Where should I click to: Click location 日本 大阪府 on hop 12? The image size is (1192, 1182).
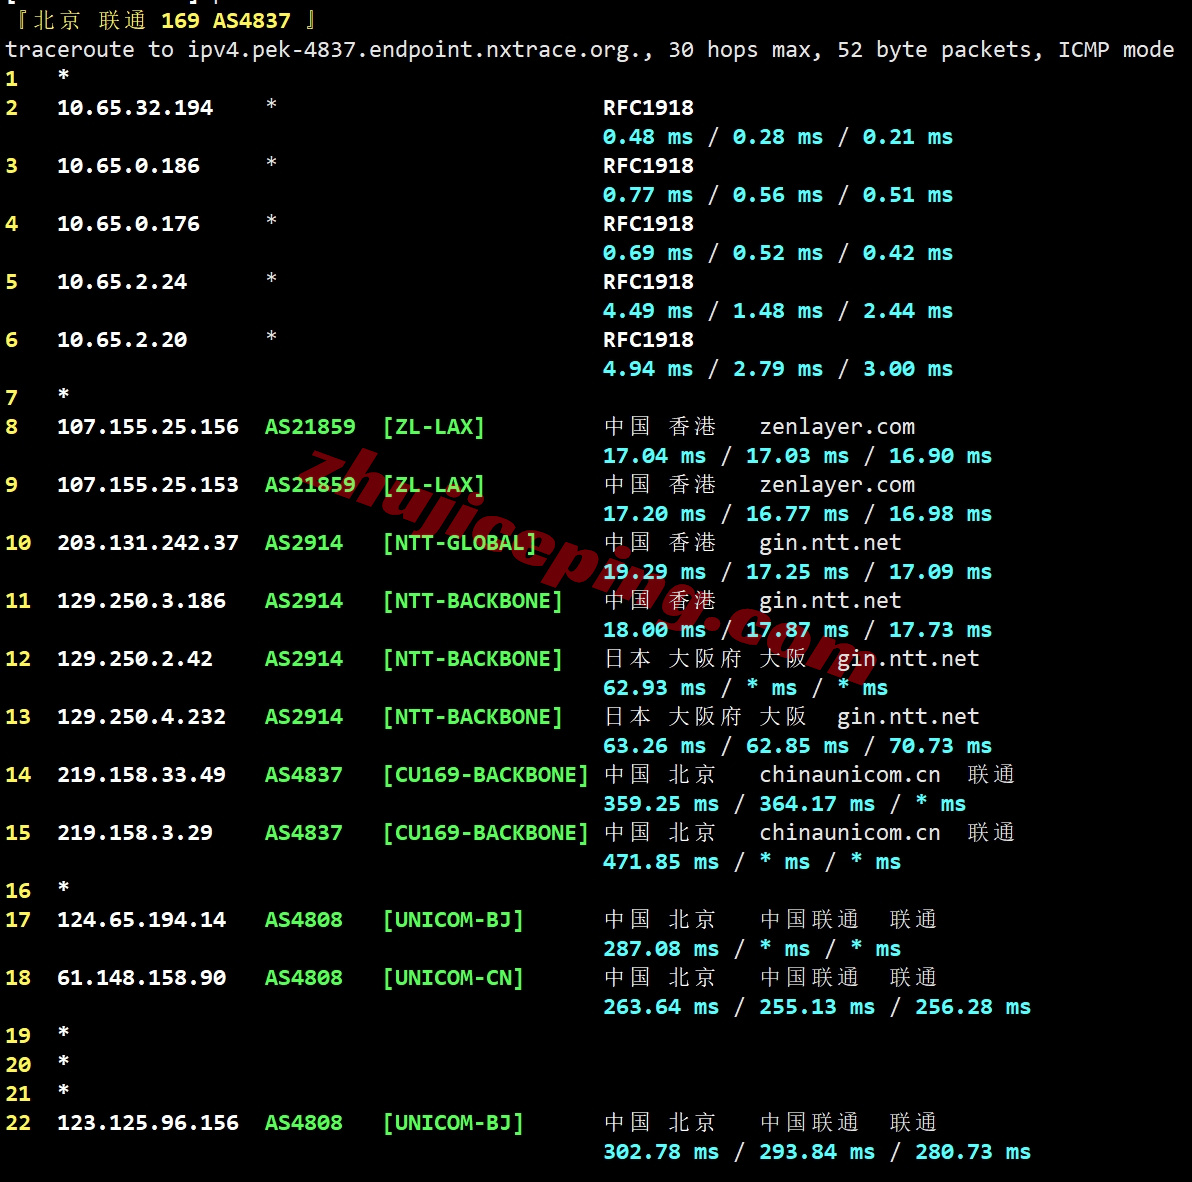click(673, 658)
